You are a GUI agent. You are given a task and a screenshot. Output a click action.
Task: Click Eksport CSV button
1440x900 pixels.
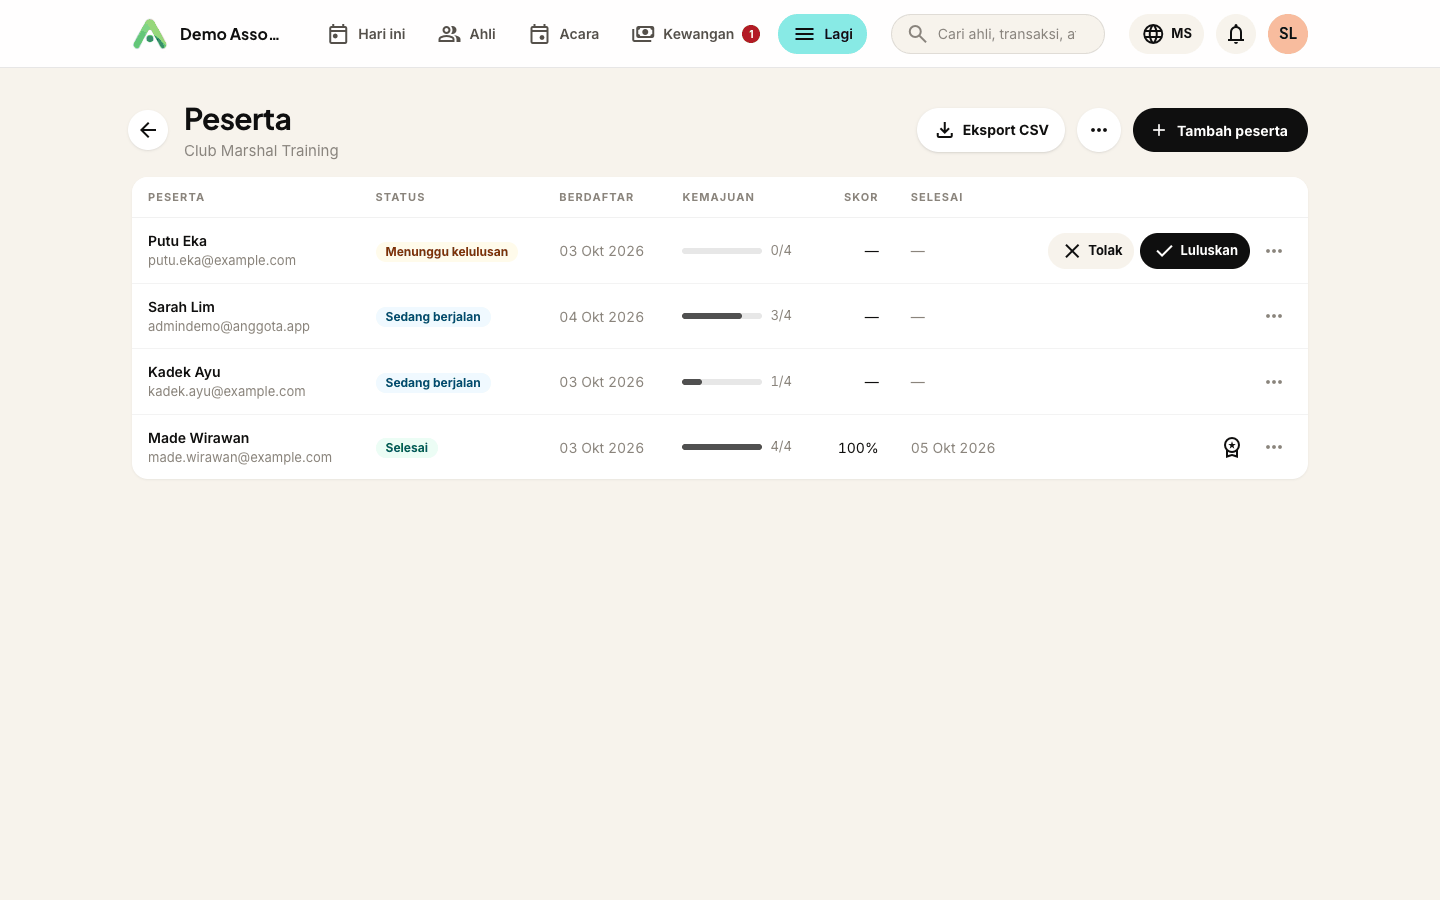coord(991,130)
